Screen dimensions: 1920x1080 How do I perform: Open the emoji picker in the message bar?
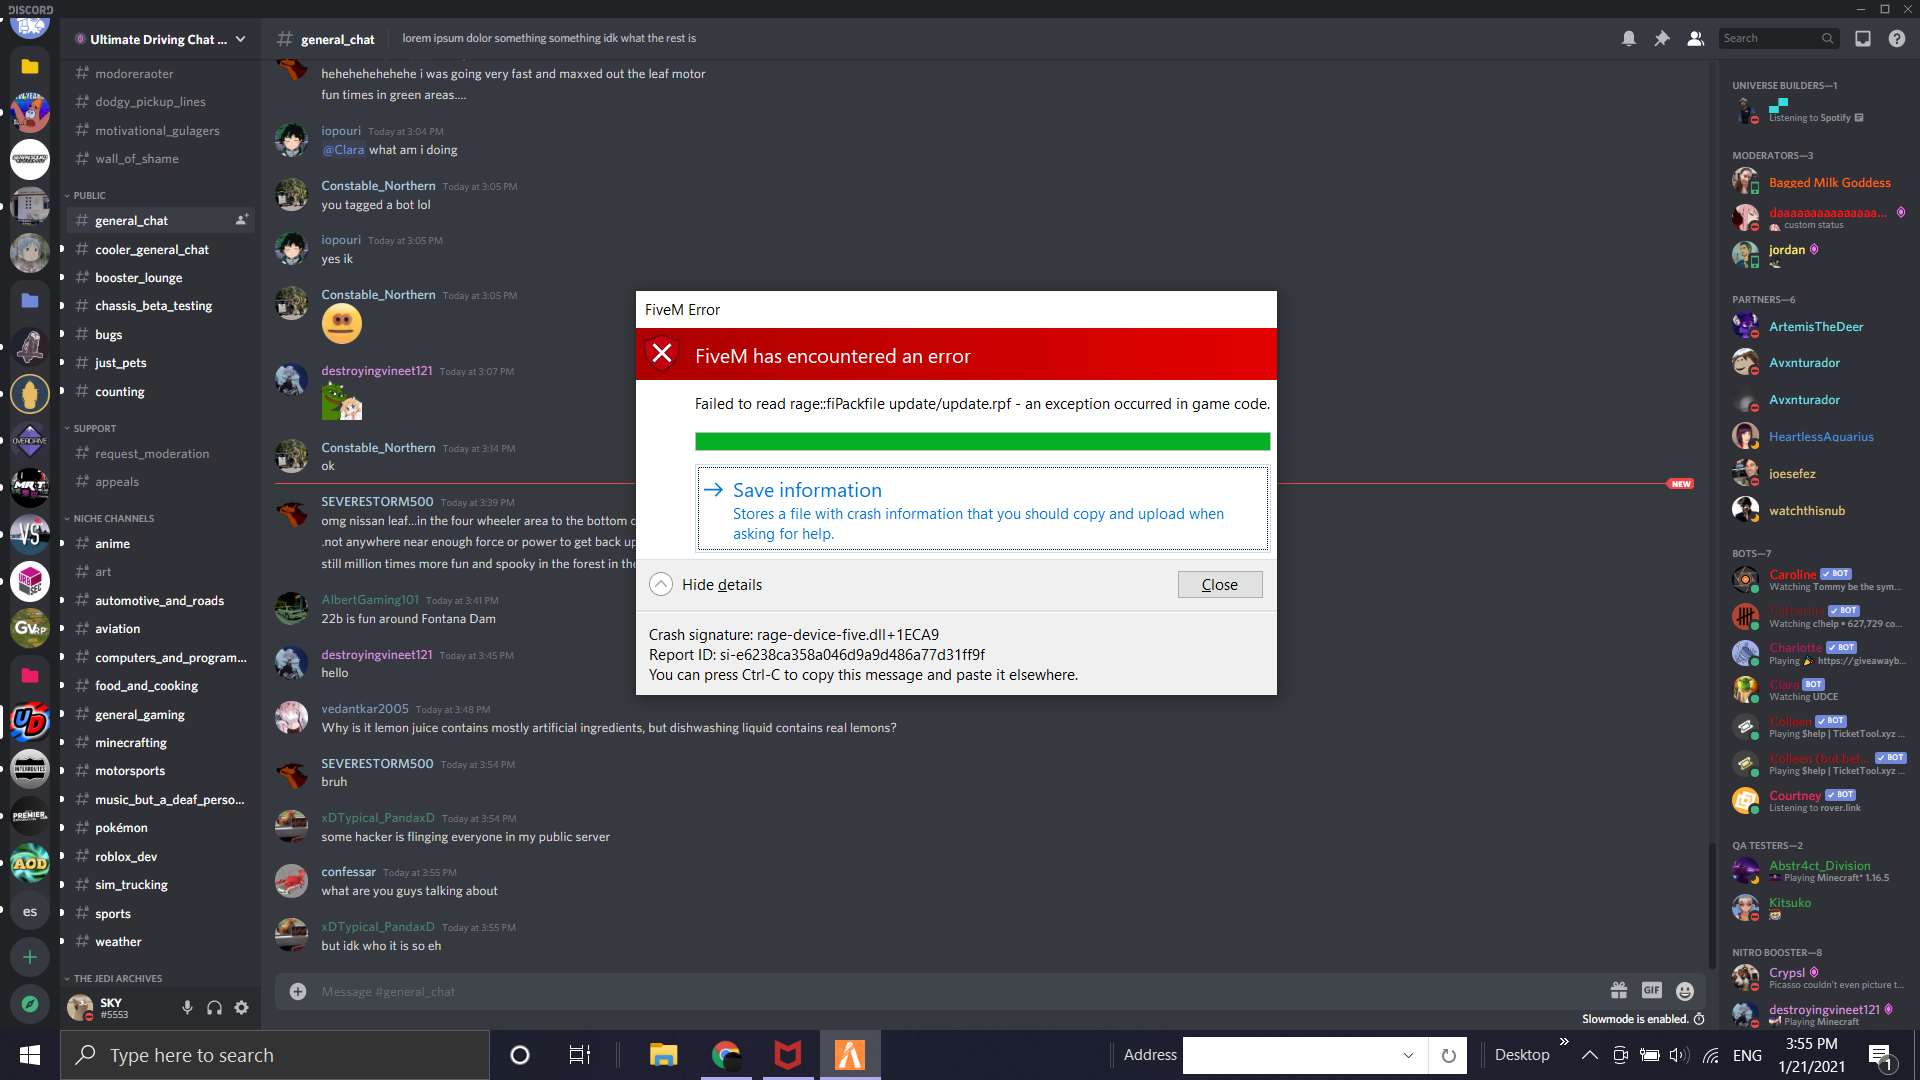[1685, 991]
